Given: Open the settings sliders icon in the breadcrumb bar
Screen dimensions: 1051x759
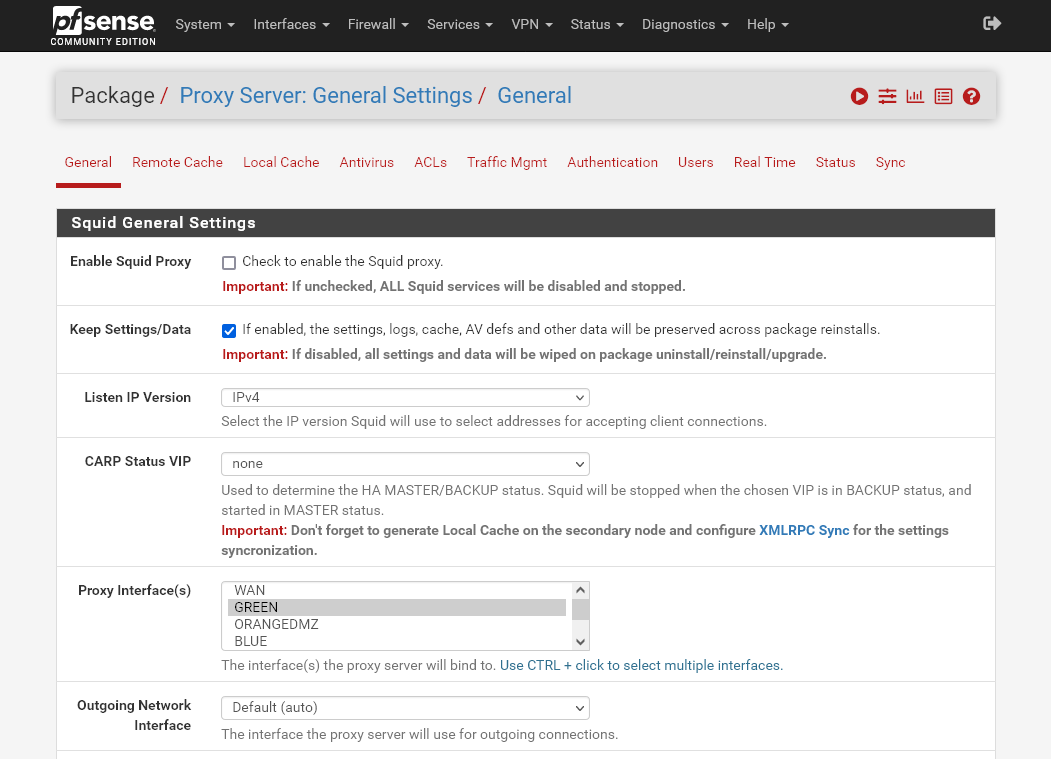Looking at the screenshot, I should point(887,95).
